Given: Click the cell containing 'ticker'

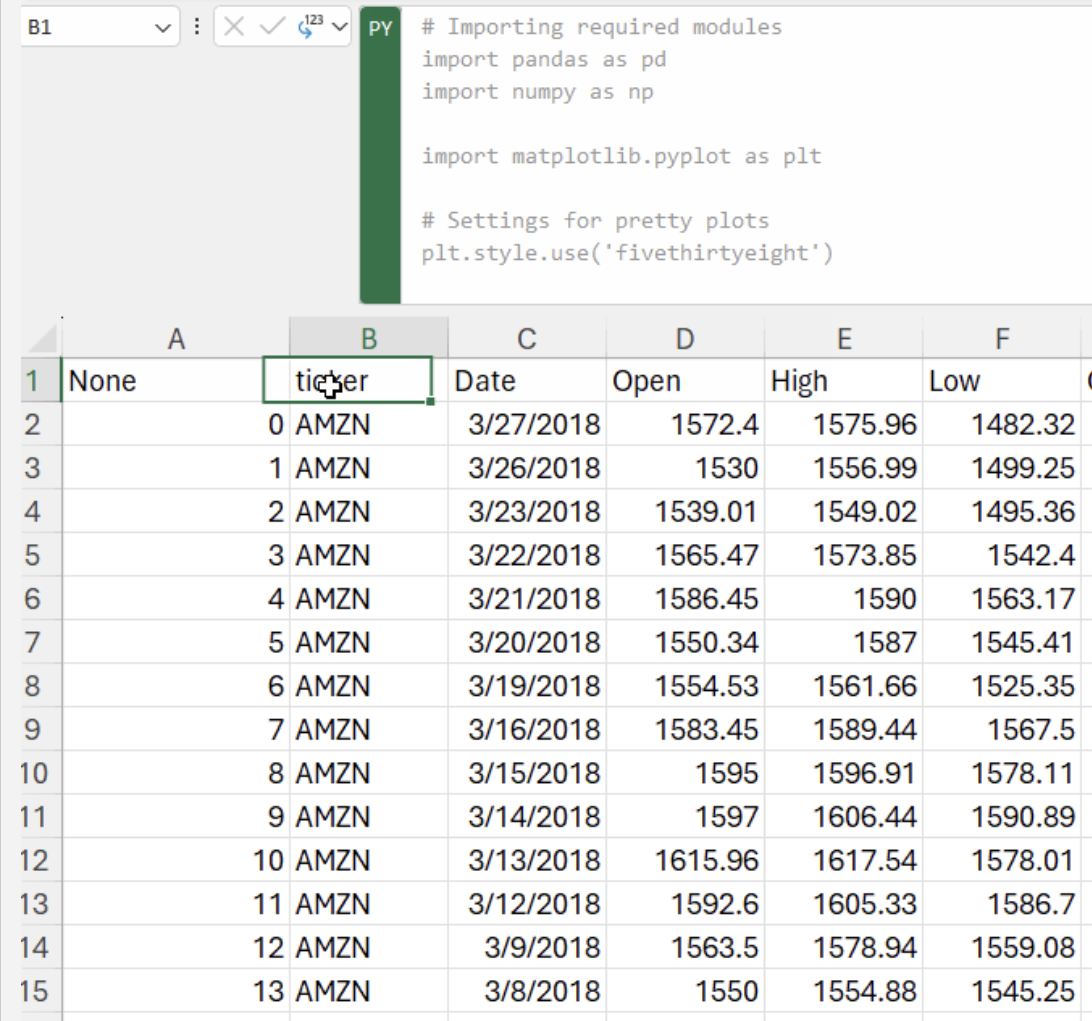Looking at the screenshot, I should [x=347, y=380].
